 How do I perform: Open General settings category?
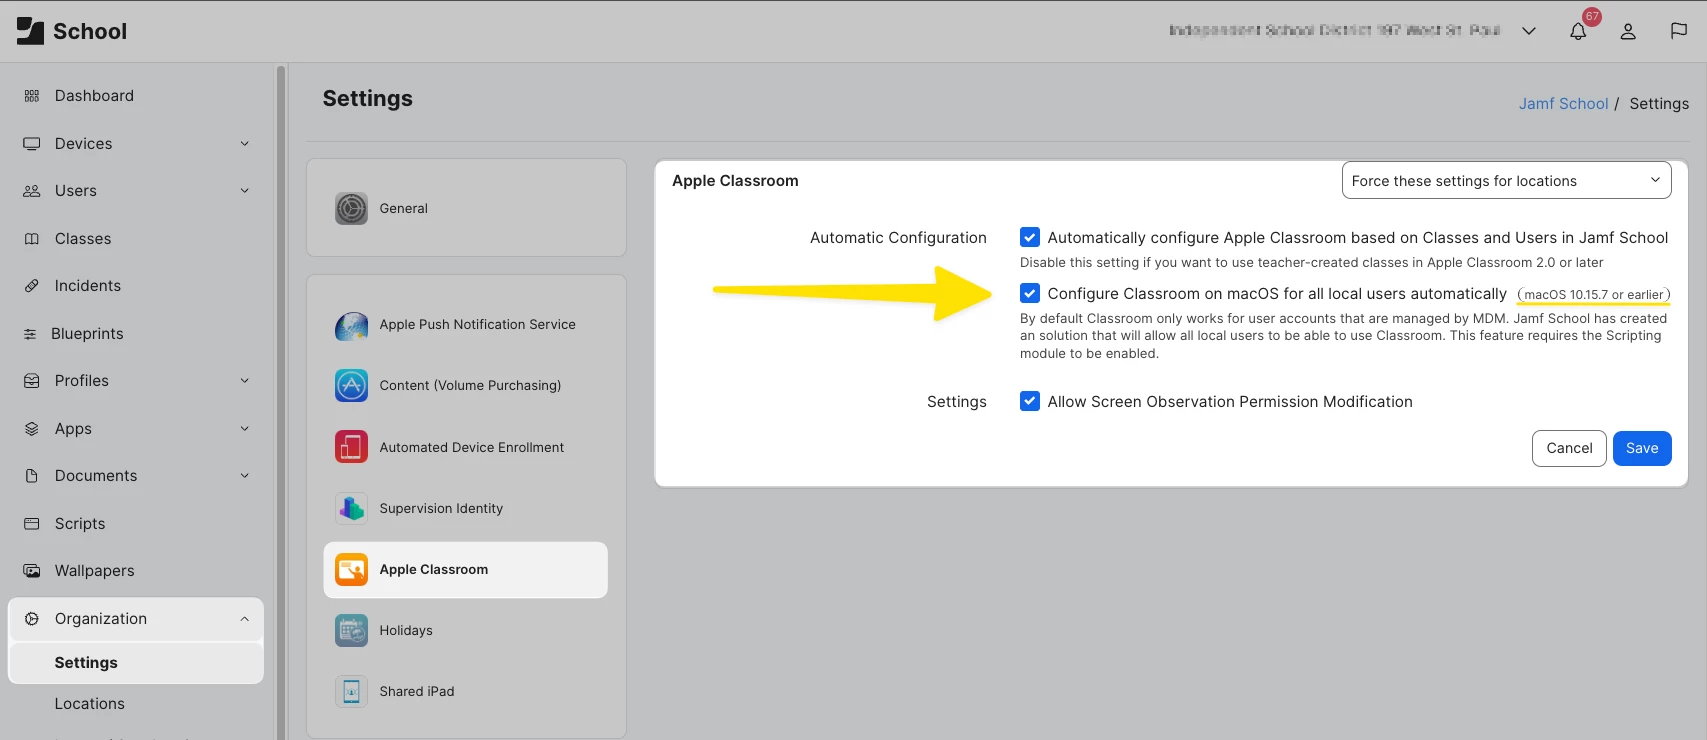coord(466,209)
